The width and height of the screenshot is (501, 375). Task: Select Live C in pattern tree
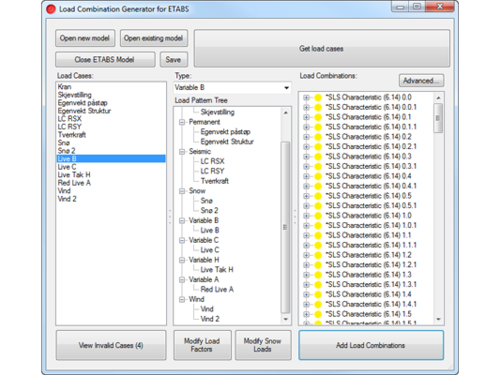tap(210, 250)
